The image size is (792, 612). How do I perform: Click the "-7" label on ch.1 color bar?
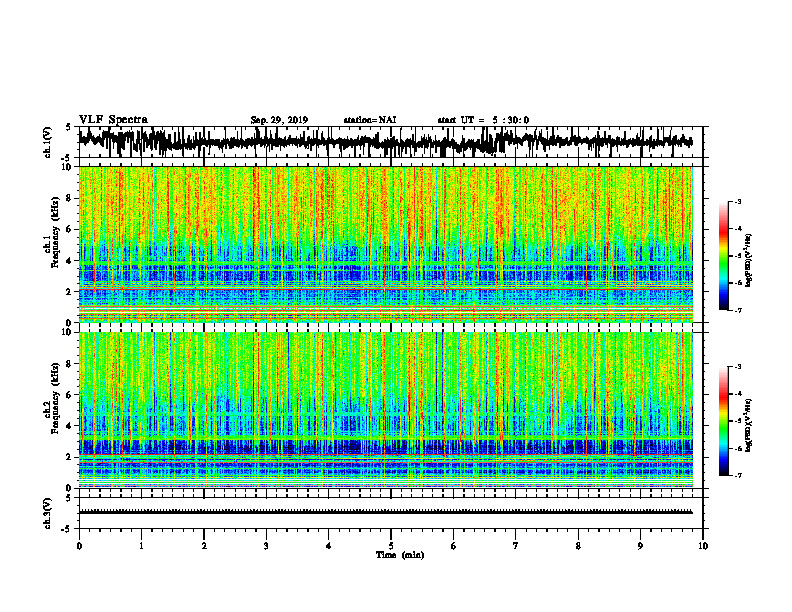(737, 310)
